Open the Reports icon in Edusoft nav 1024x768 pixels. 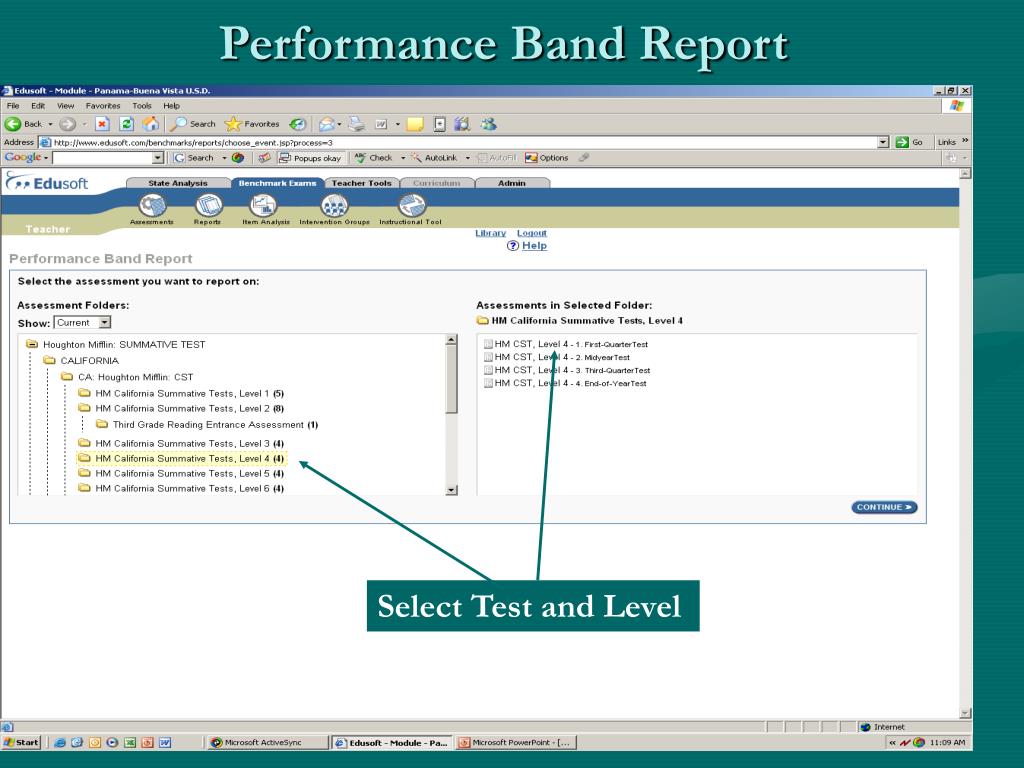(x=208, y=206)
